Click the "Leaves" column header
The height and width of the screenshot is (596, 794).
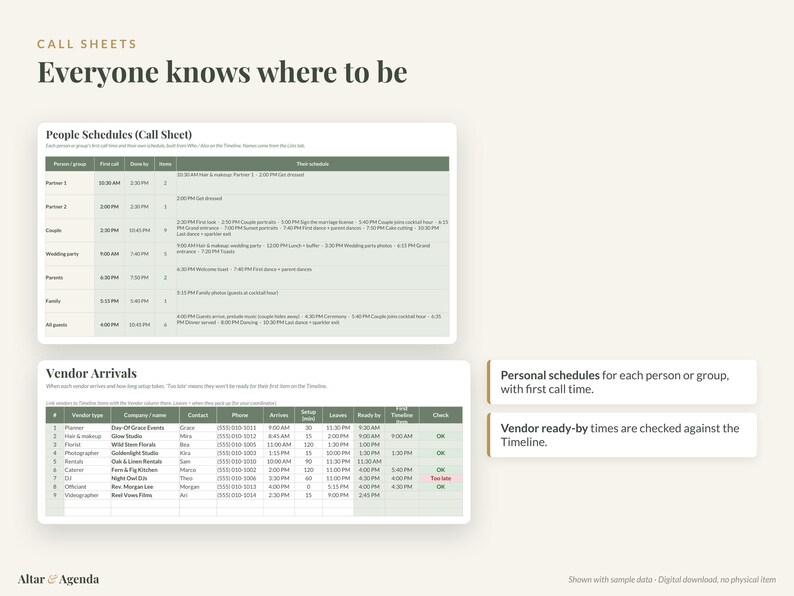tap(338, 415)
